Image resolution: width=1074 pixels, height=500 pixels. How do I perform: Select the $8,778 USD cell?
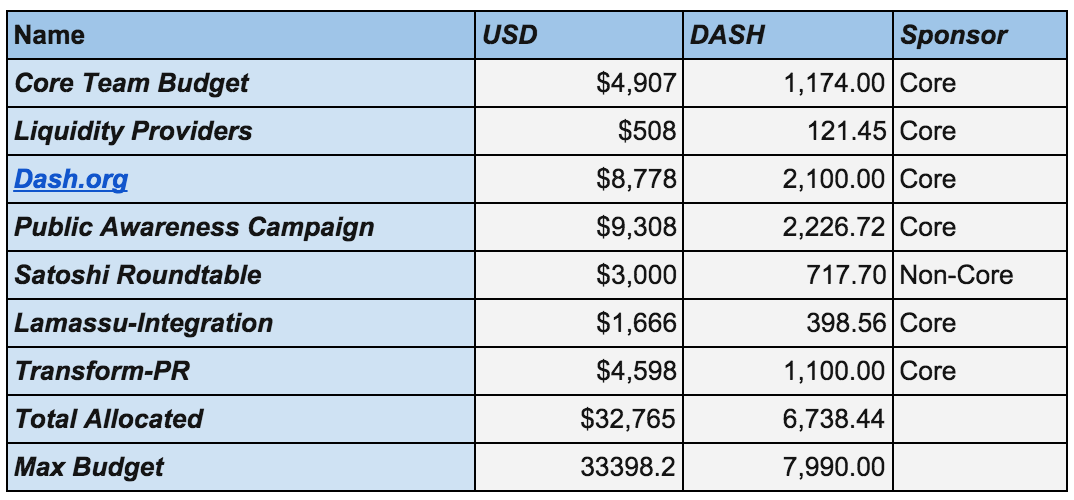(x=579, y=179)
